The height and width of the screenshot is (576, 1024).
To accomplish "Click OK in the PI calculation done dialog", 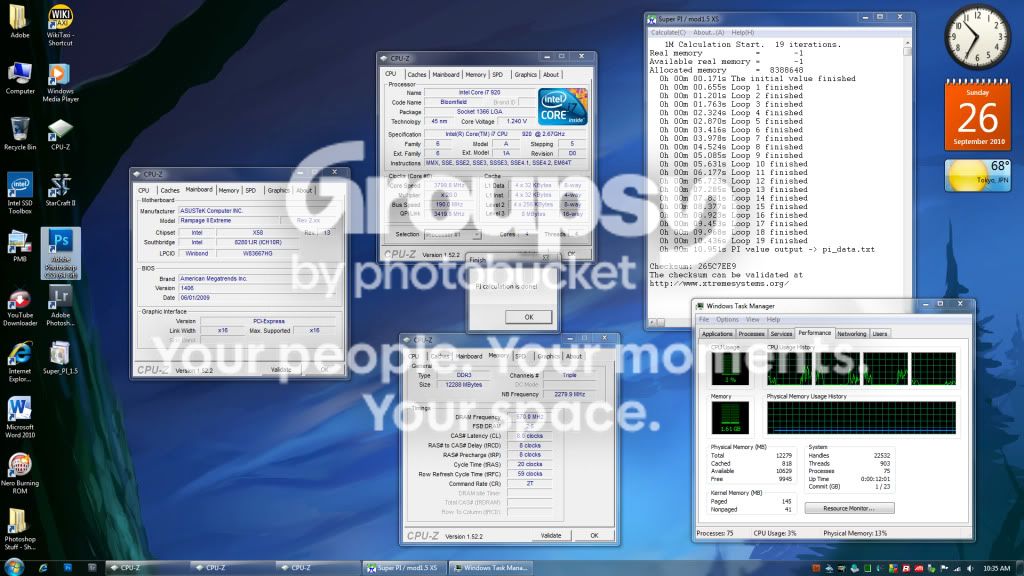I will (528, 317).
